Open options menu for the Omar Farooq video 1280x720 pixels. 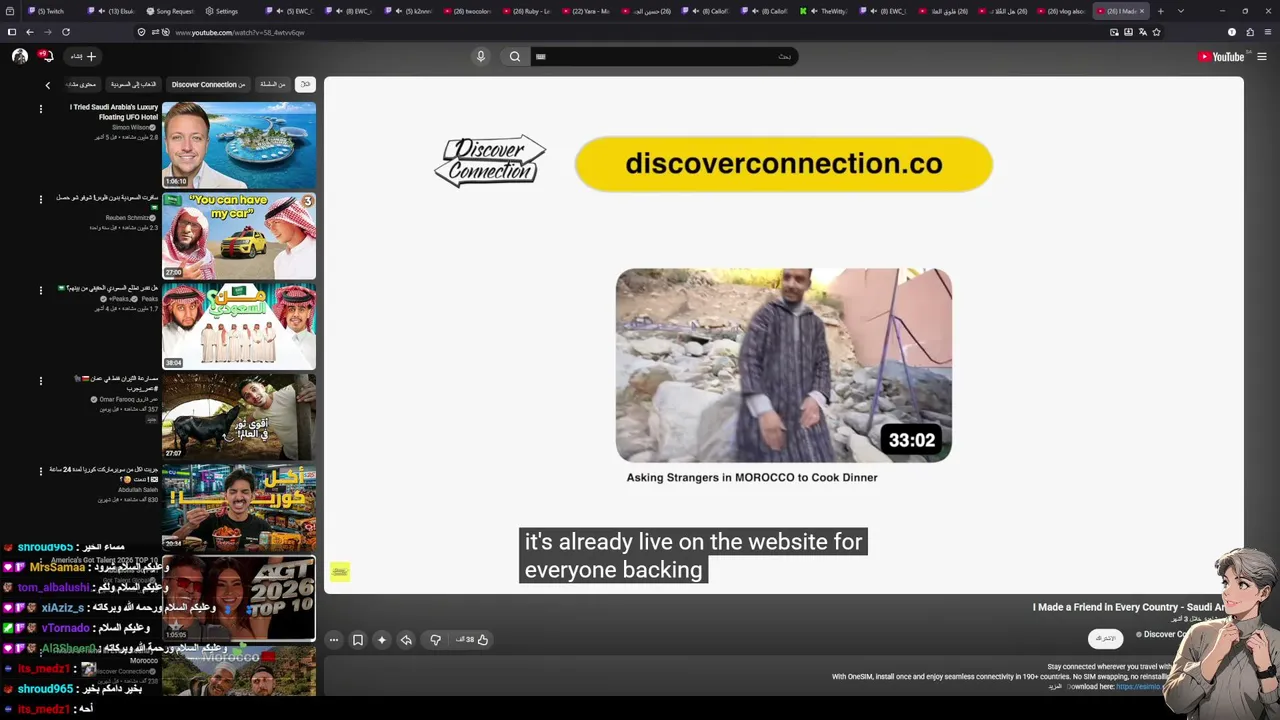click(41, 380)
